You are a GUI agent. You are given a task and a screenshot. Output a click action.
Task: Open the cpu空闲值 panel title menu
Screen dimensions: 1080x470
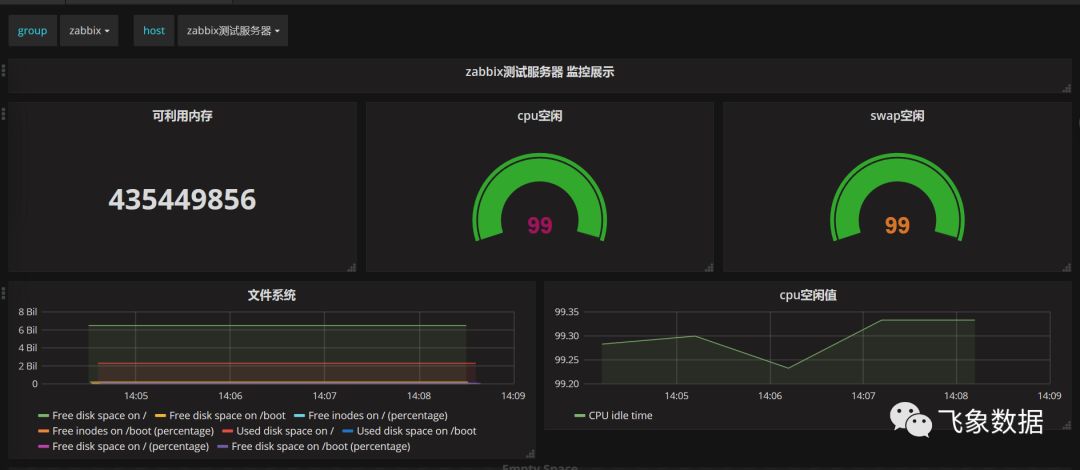[x=808, y=295]
